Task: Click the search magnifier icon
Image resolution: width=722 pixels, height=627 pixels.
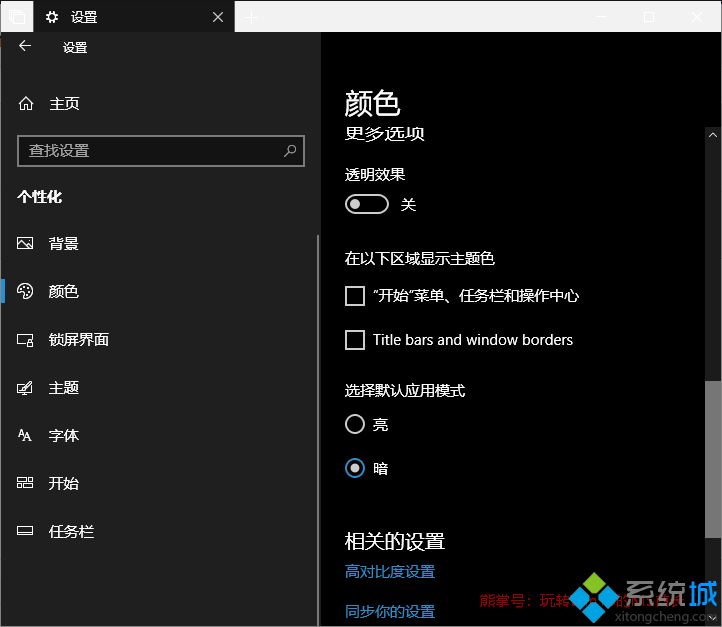Action: click(x=290, y=151)
